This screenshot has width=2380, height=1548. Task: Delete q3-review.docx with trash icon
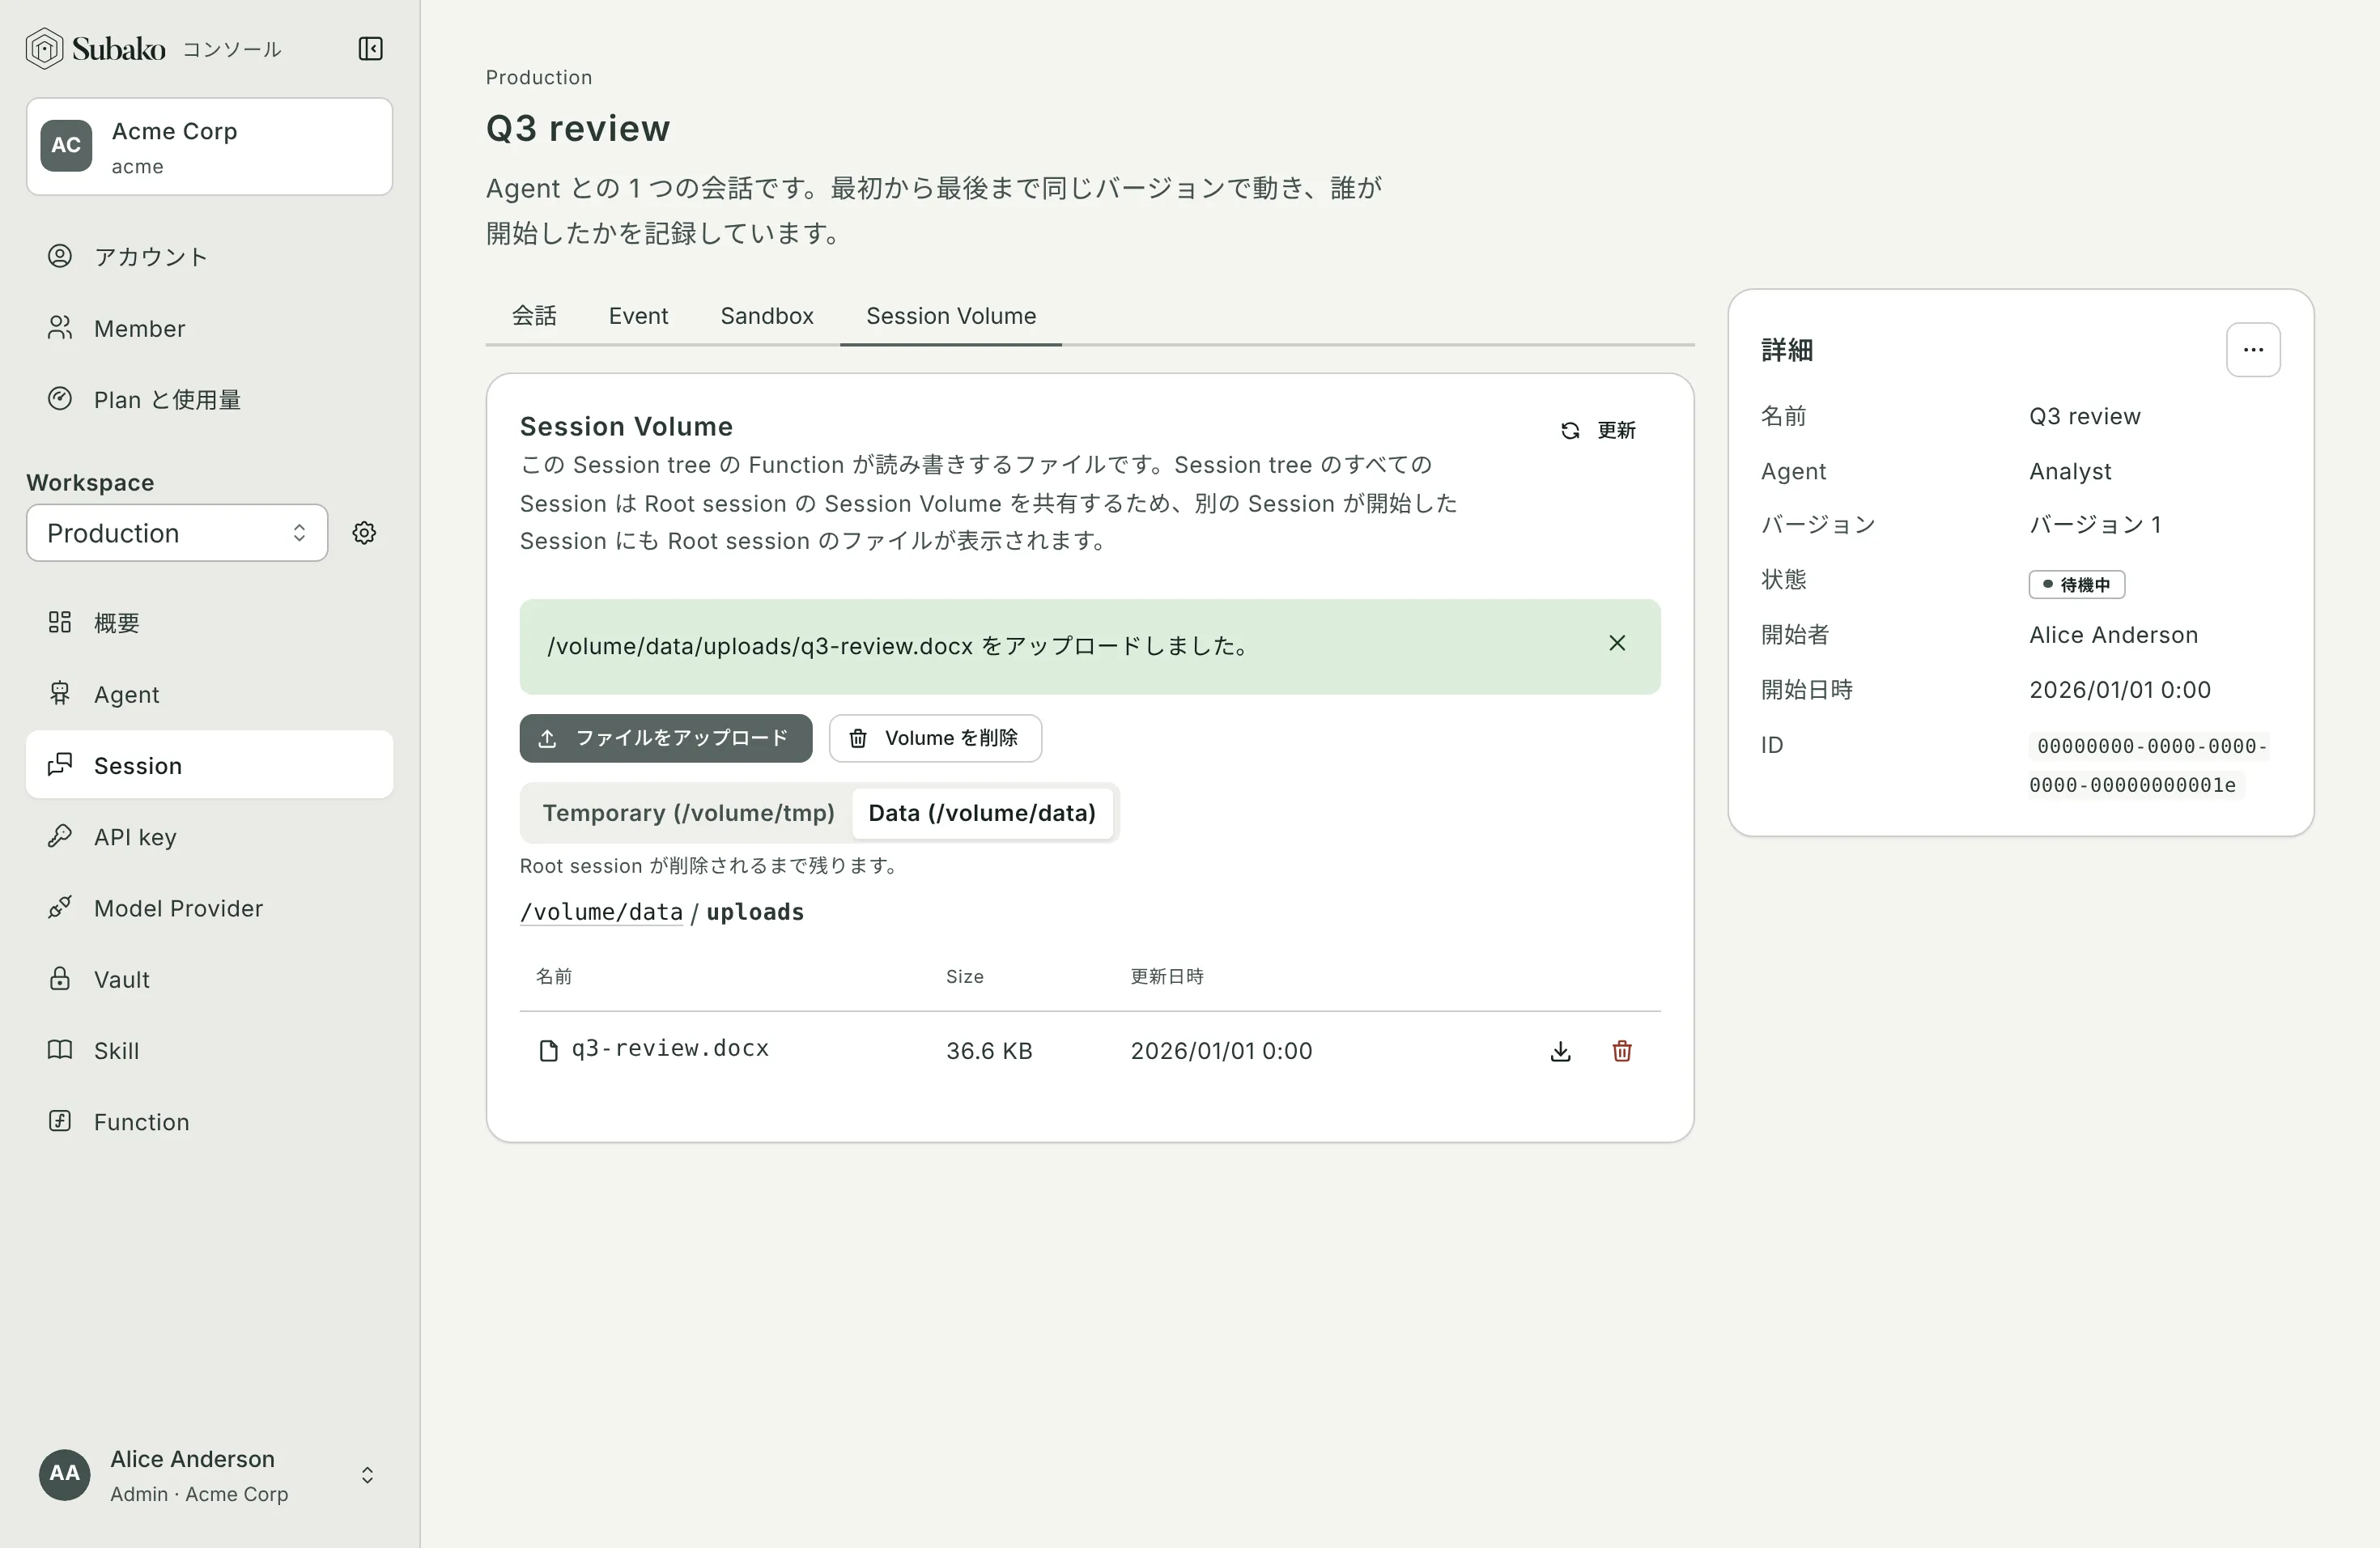point(1622,1051)
